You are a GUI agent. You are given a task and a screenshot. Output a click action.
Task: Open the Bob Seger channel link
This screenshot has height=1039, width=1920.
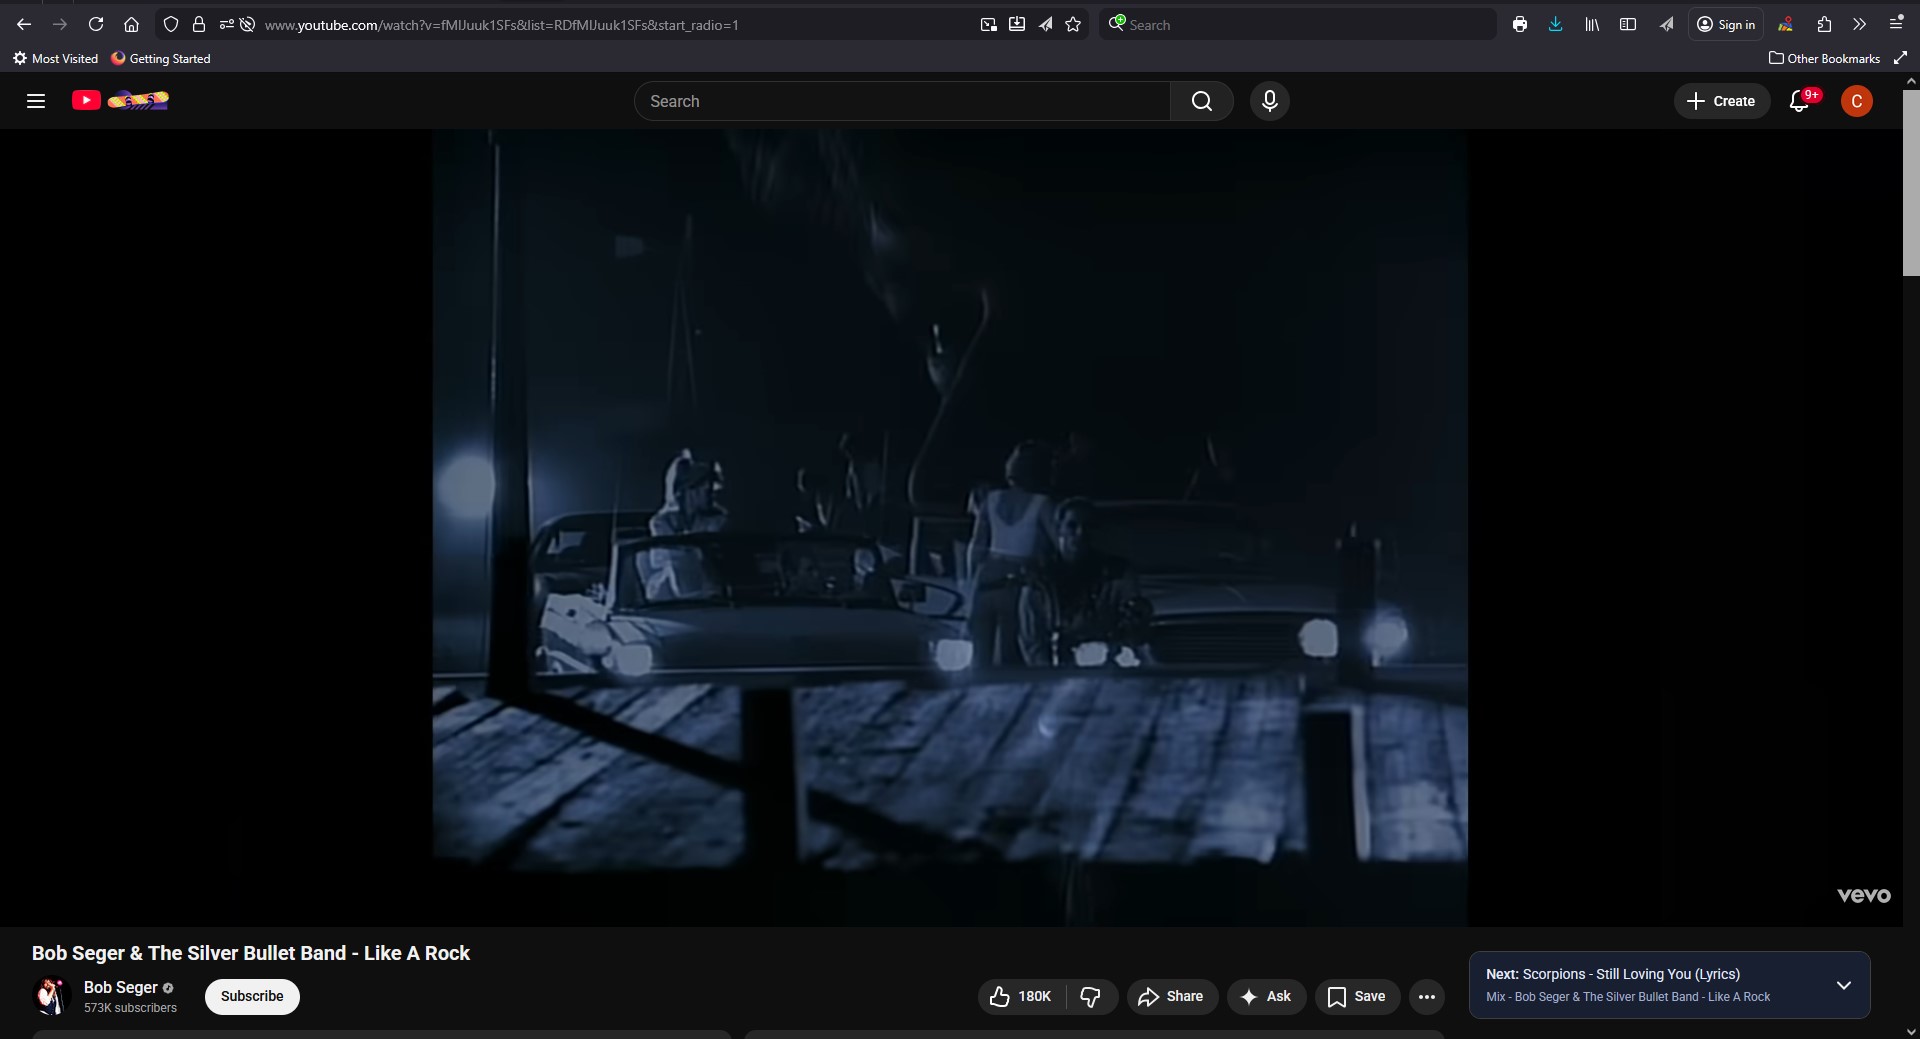[120, 988]
